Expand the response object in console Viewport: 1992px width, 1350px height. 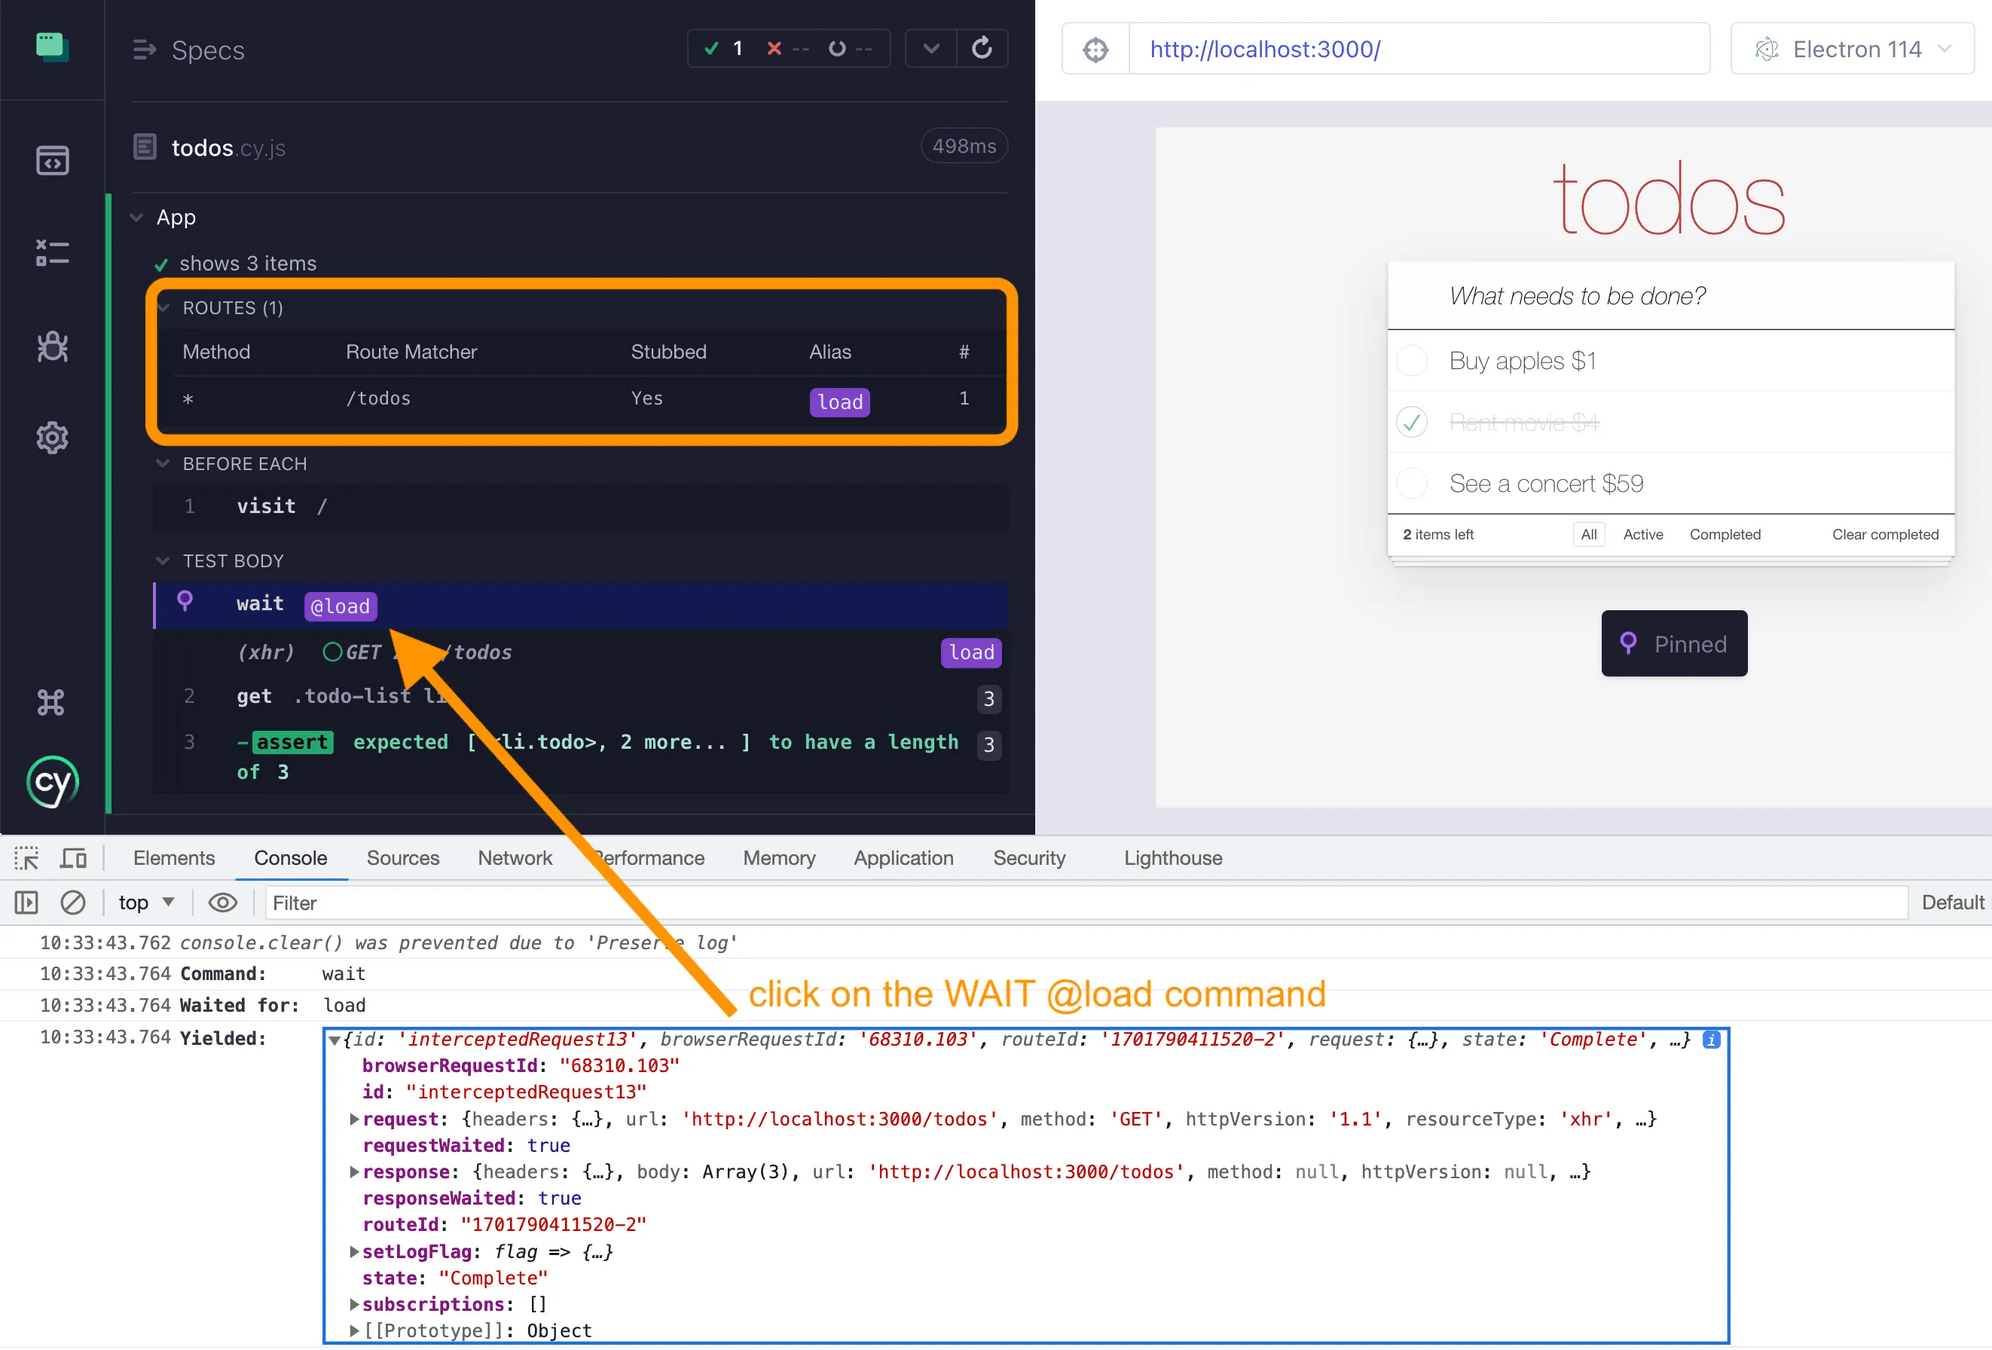coord(354,1172)
